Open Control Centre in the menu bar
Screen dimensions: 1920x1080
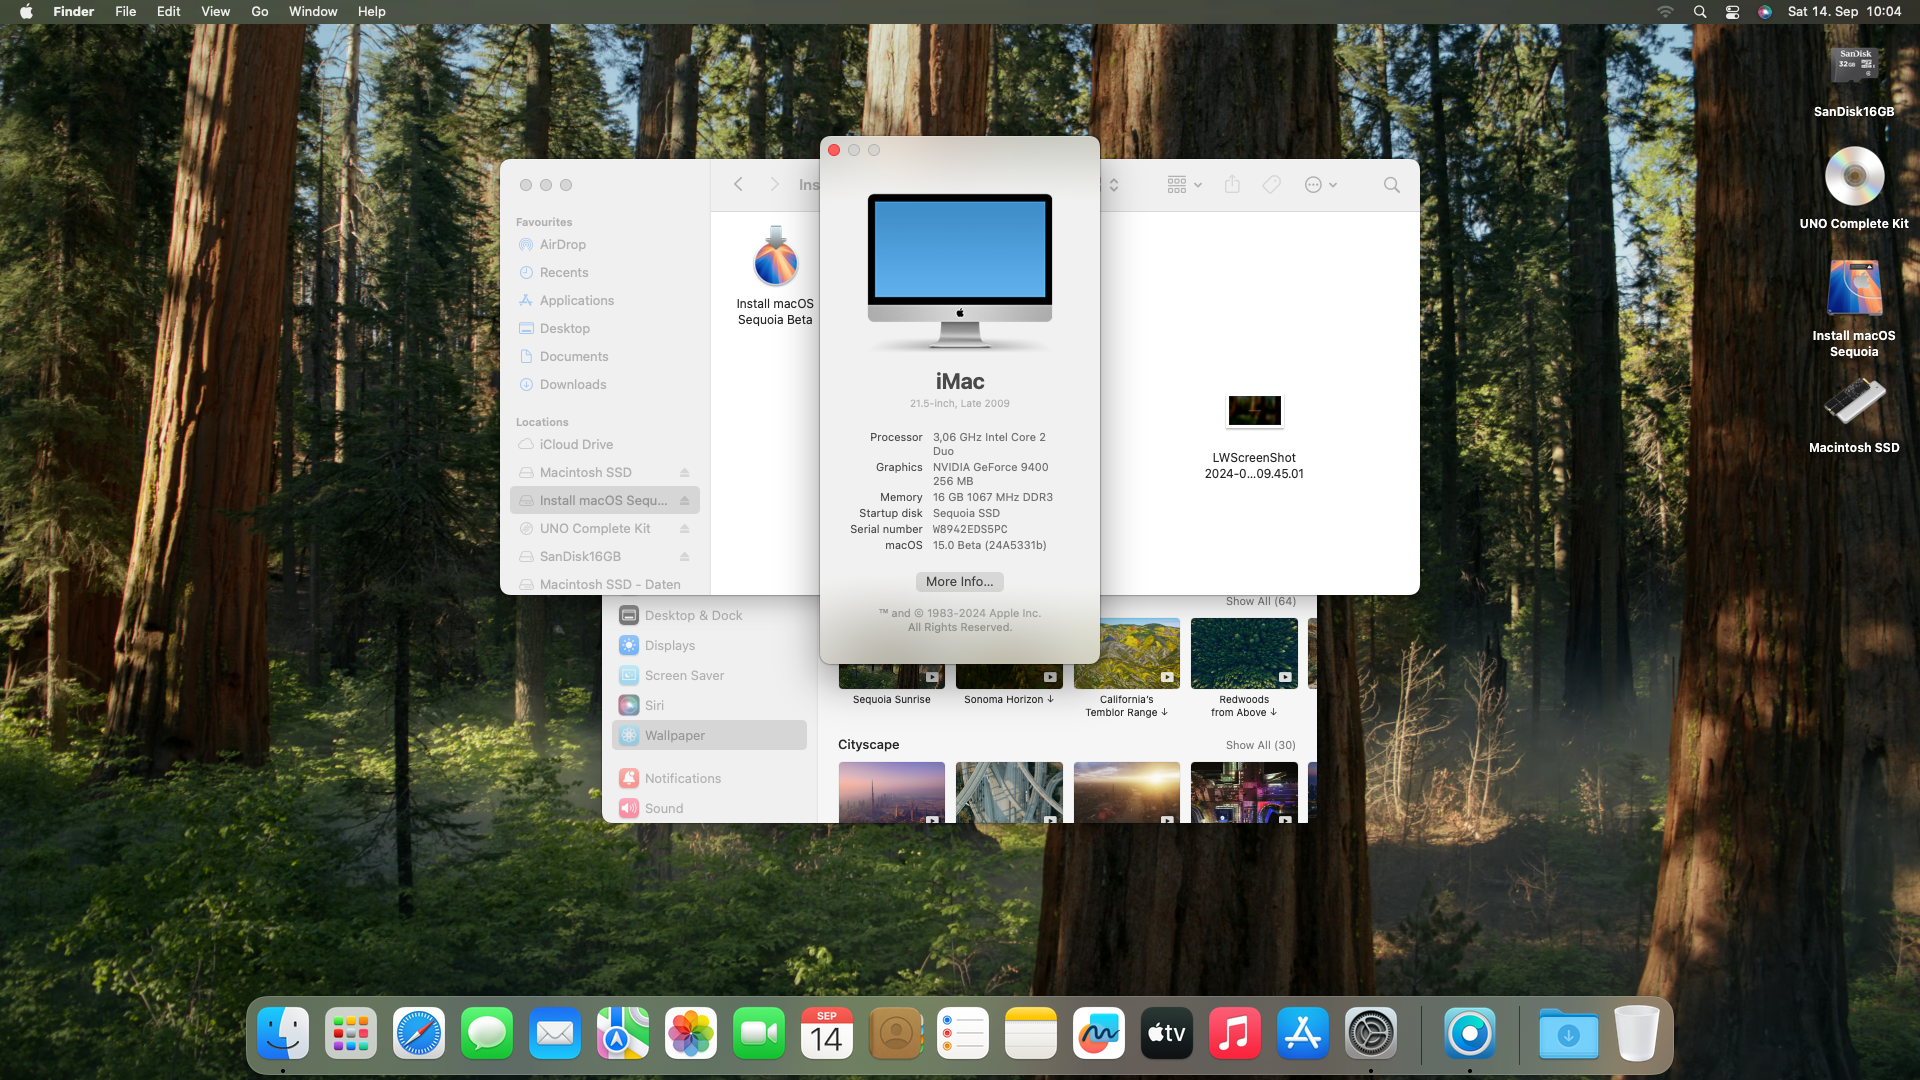1732,12
